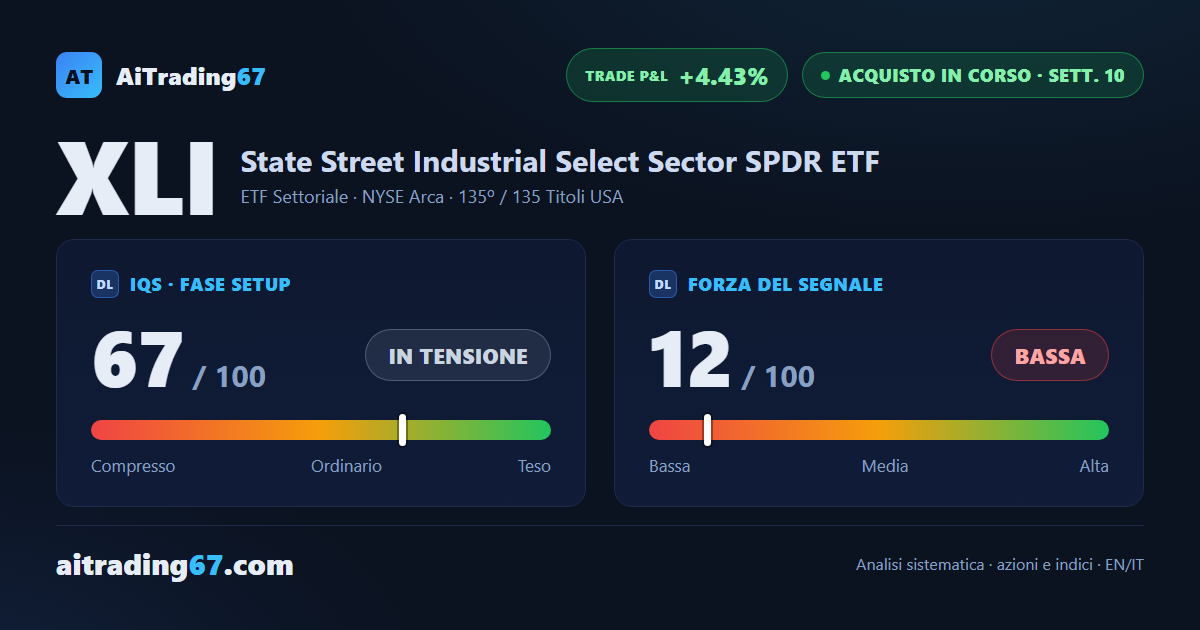Click the signal strength slider handle
1200x630 pixels.
pyautogui.click(x=707, y=430)
